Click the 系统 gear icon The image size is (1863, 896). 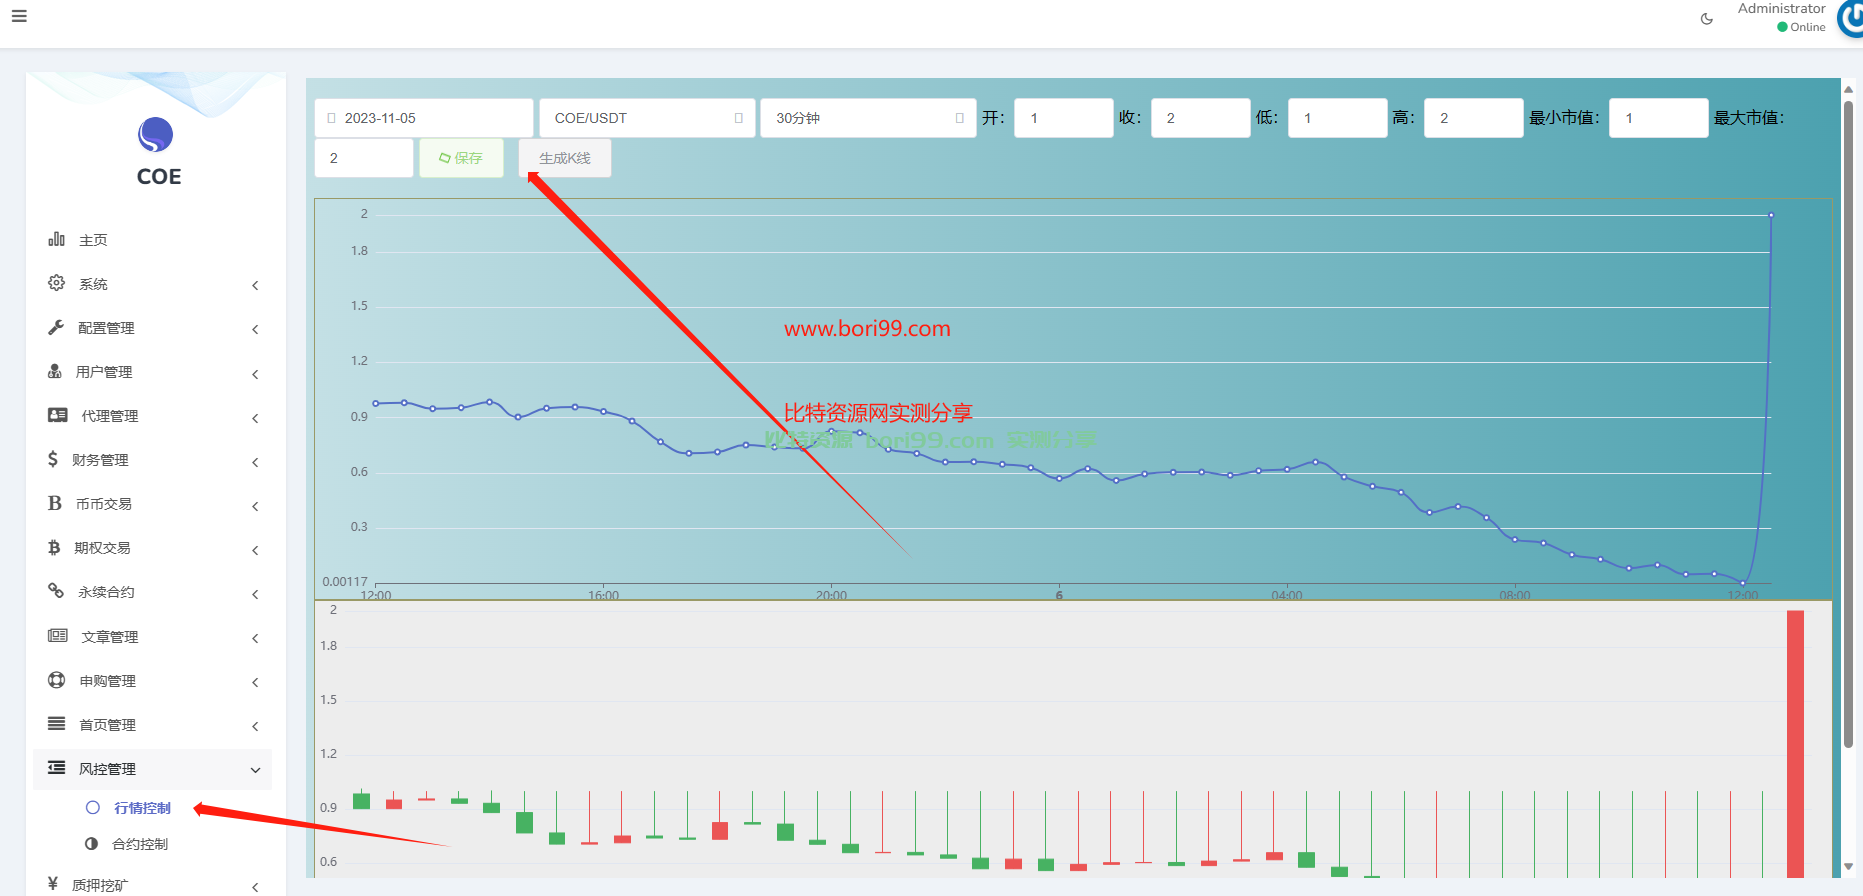(57, 283)
